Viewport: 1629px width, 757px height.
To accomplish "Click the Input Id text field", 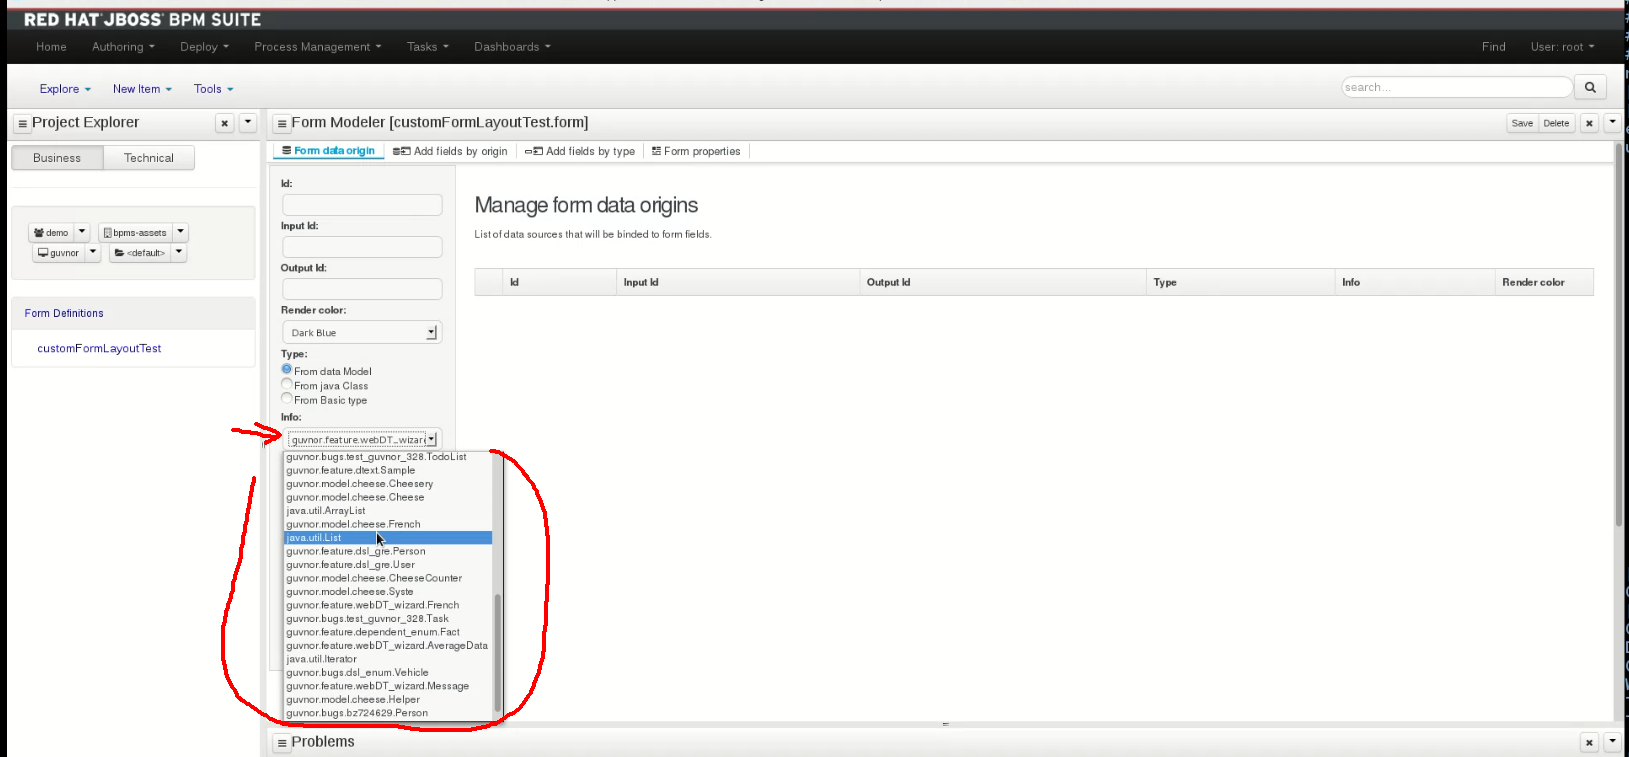I will pyautogui.click(x=362, y=246).
